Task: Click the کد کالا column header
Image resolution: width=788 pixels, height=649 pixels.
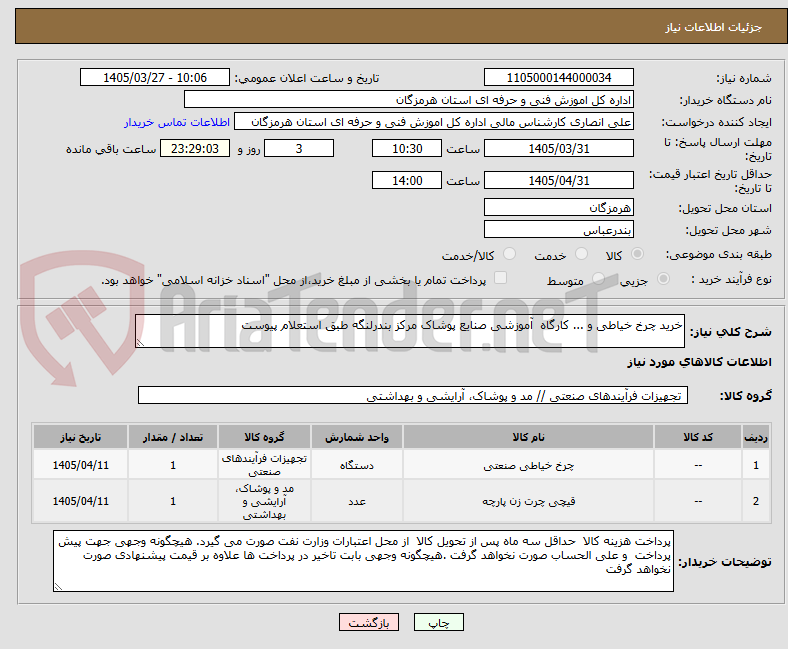Action: (698, 437)
